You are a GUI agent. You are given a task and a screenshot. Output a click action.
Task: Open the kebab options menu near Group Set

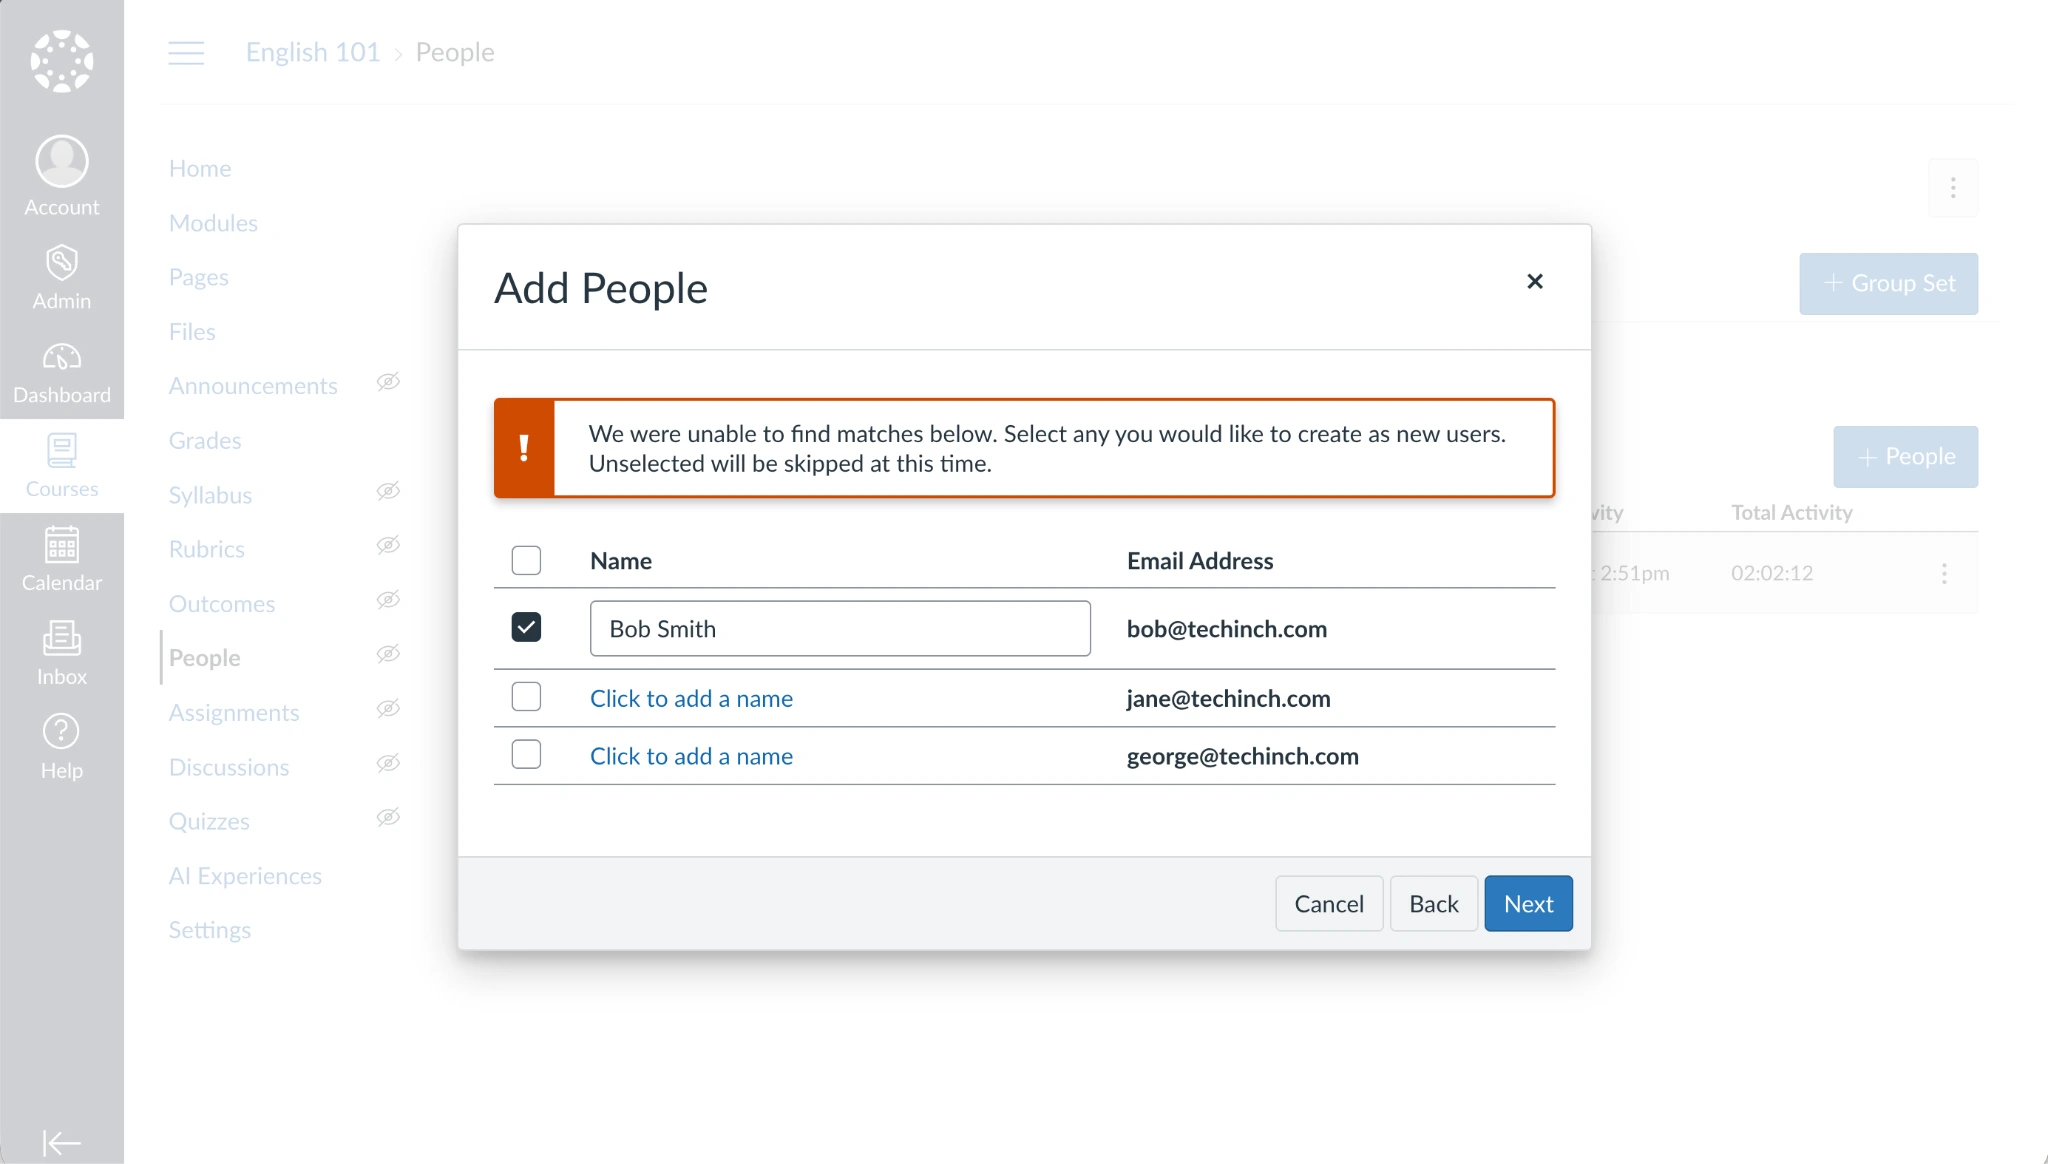click(x=1953, y=188)
